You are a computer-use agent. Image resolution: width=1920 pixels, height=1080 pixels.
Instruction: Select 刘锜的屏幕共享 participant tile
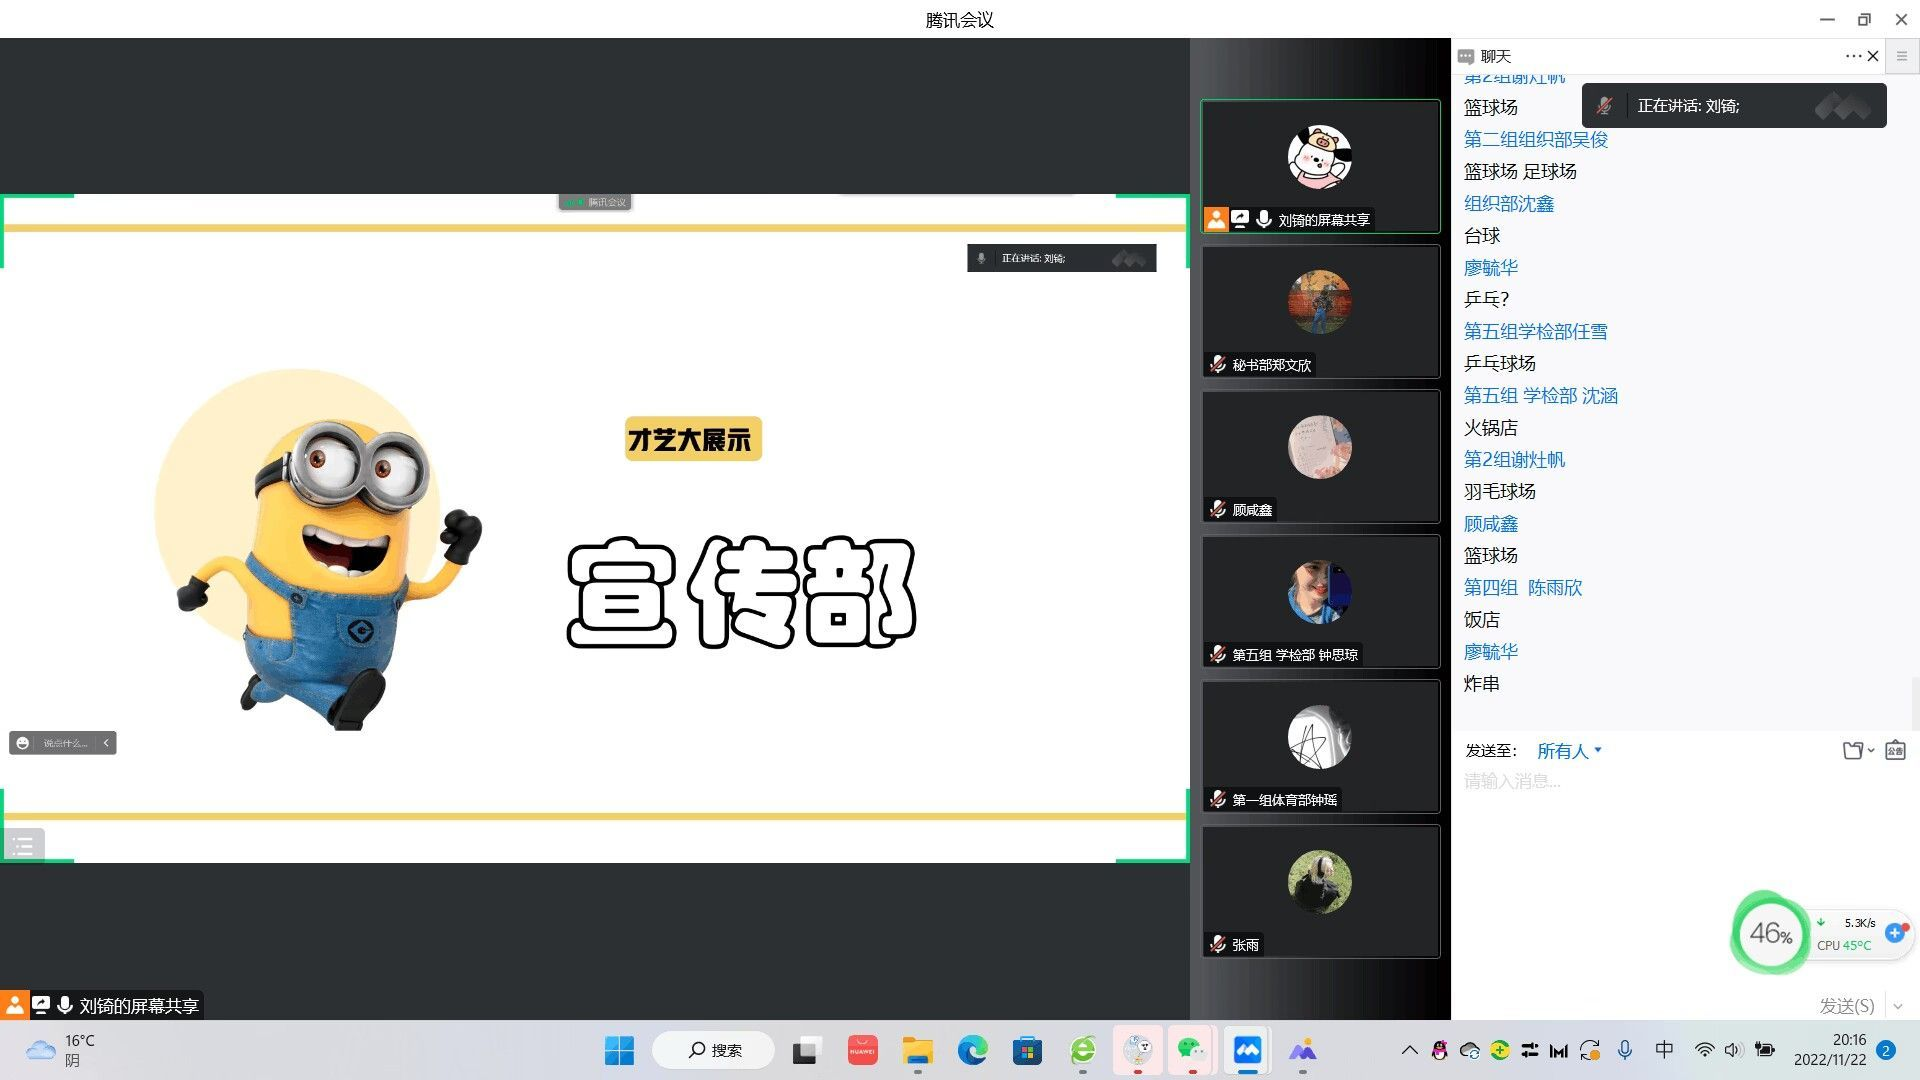click(1320, 167)
